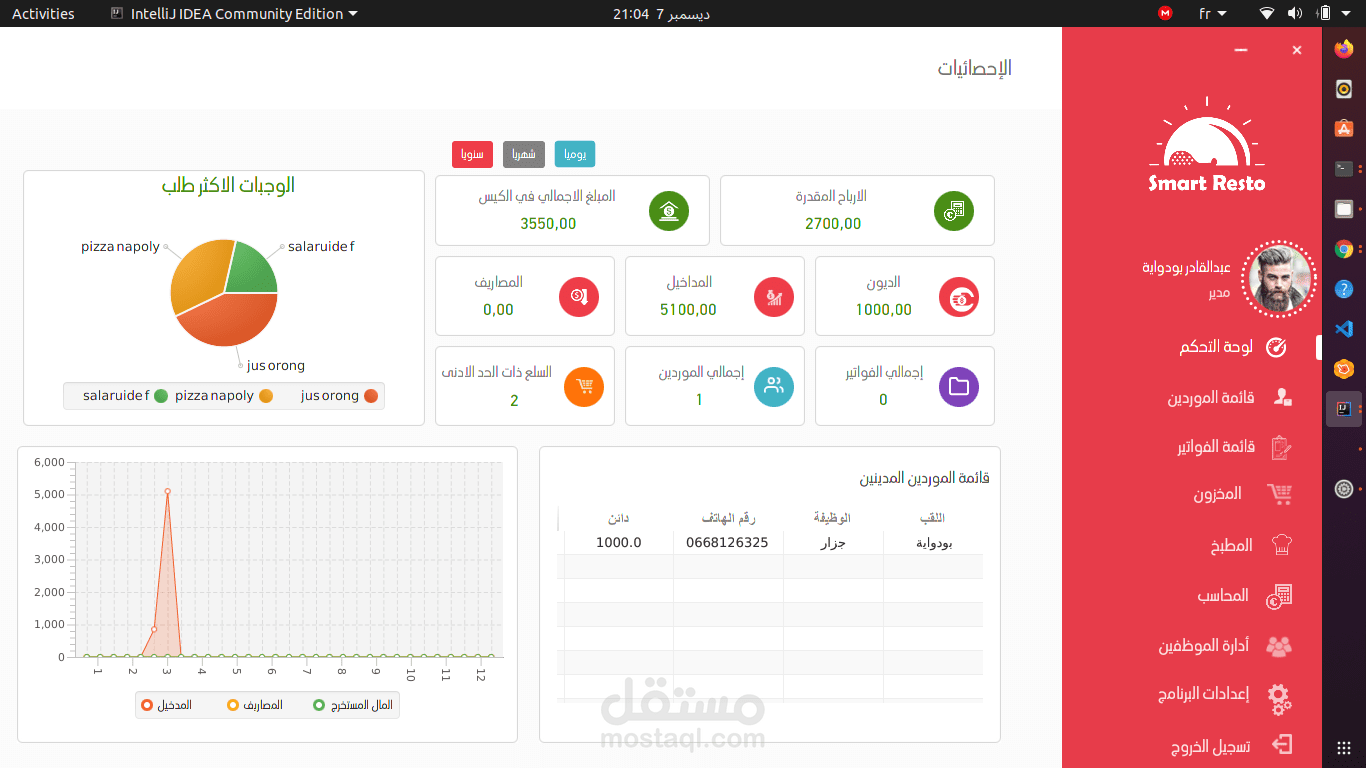Open employee management (أدارة الموظفين) icon
The width and height of the screenshot is (1366, 768).
[x=1281, y=645]
